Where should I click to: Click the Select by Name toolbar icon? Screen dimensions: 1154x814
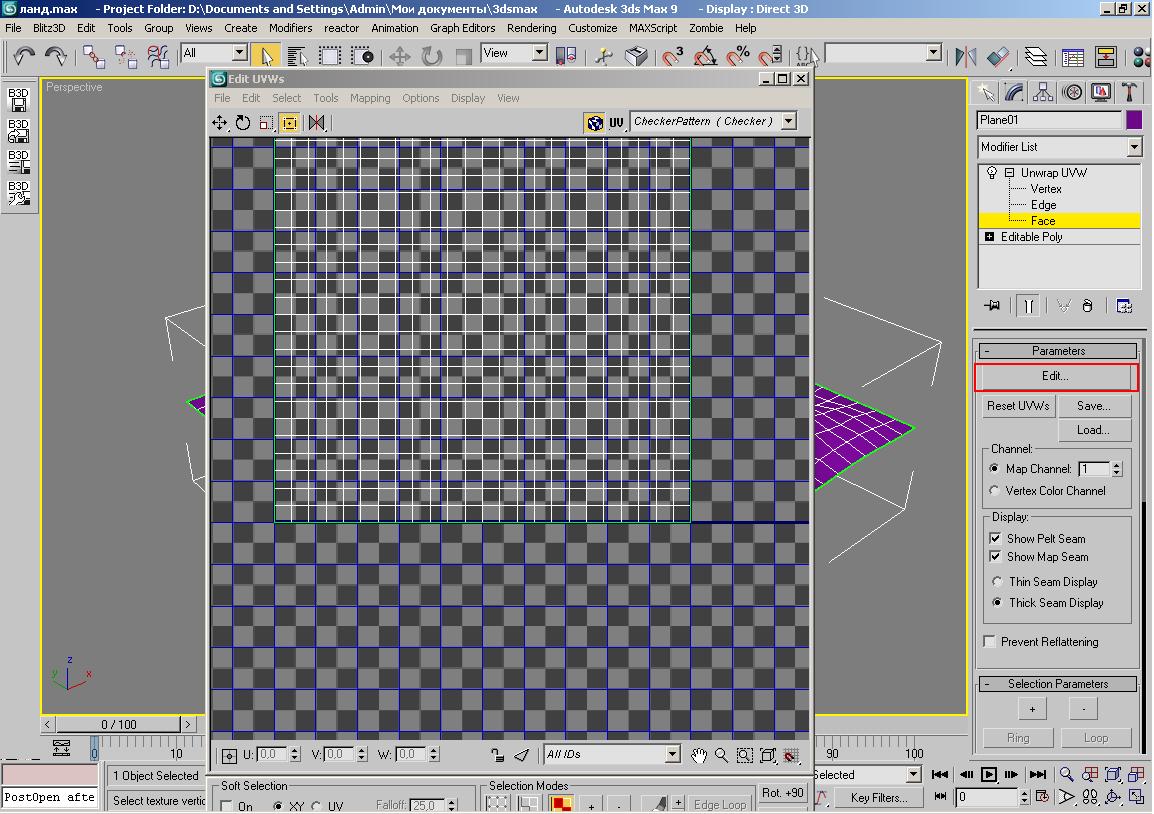tap(298, 55)
